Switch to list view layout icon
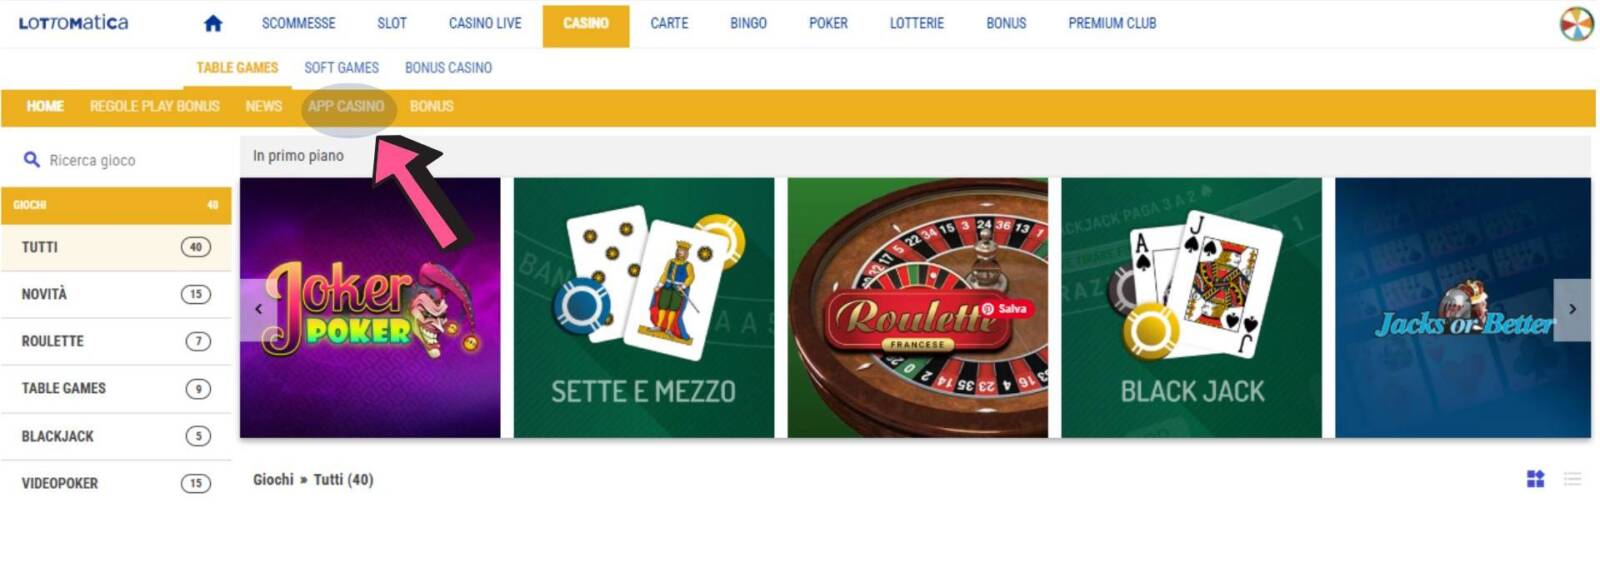Screen dimensions: 1600x568 point(1573,479)
